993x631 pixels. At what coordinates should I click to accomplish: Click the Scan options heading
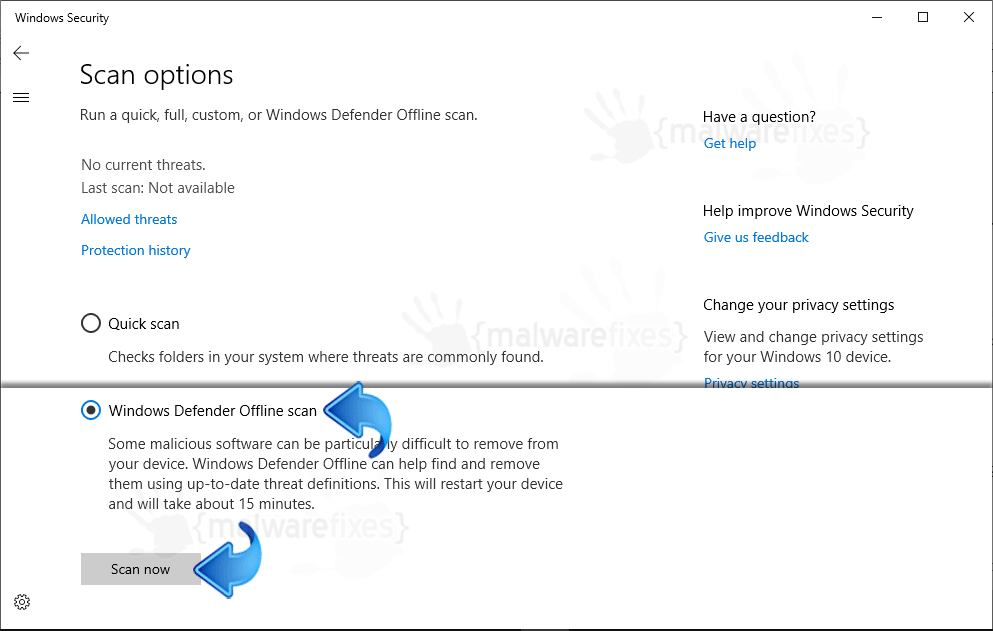point(156,75)
